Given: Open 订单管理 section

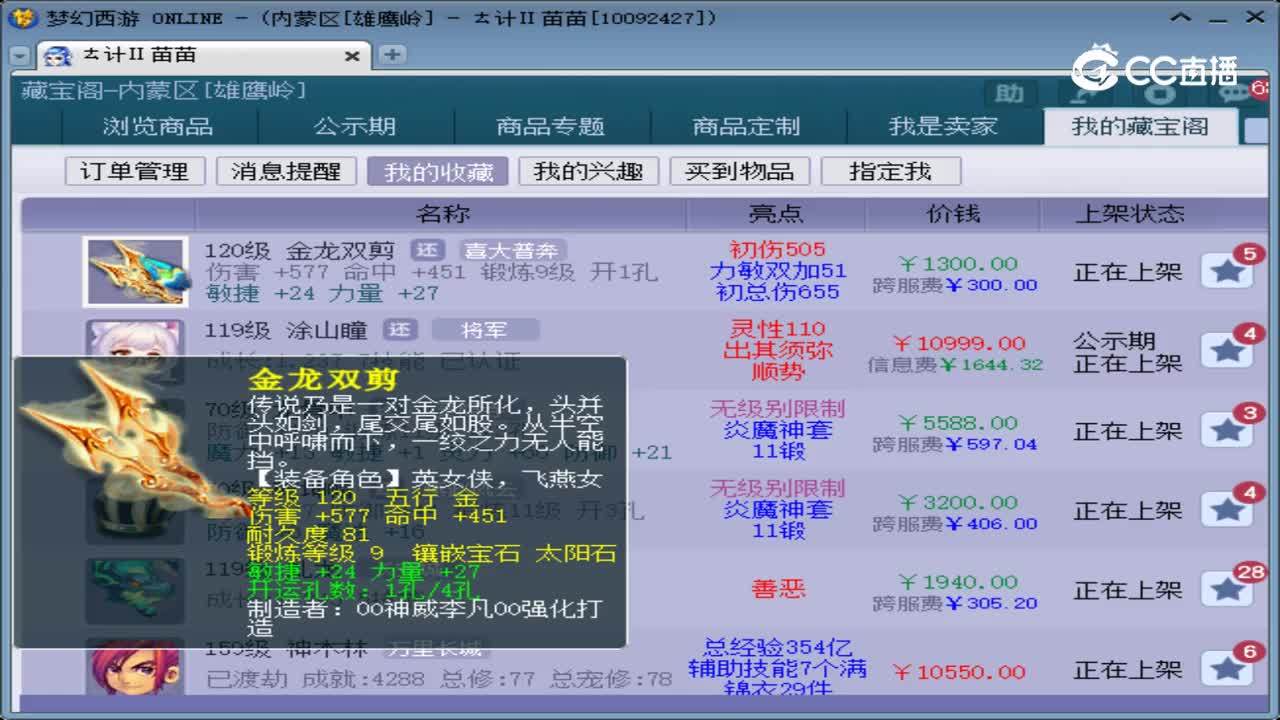Looking at the screenshot, I should pyautogui.click(x=134, y=171).
